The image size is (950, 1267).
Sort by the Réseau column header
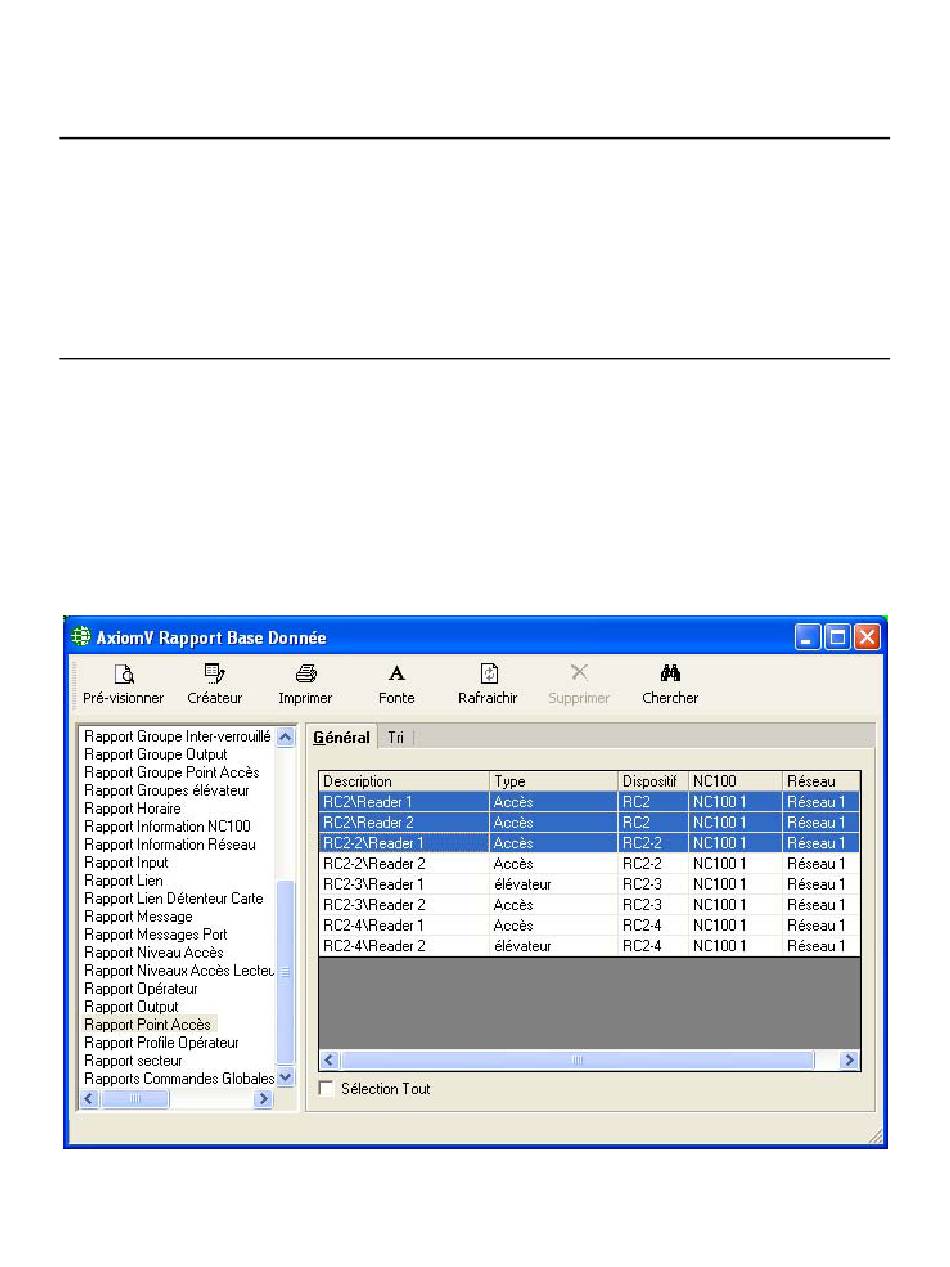pyautogui.click(x=821, y=781)
